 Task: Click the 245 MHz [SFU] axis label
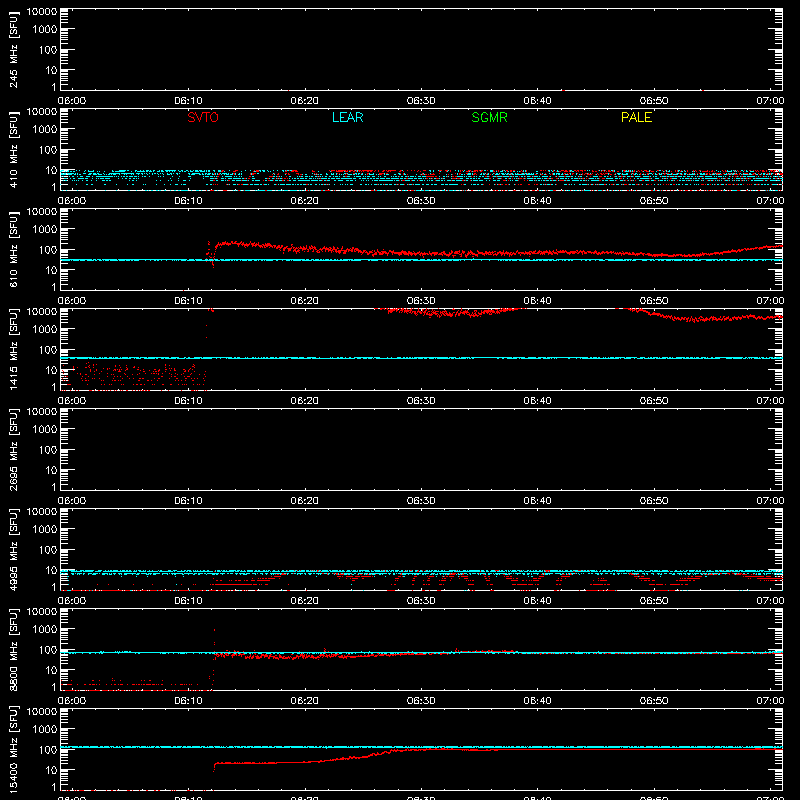click(14, 49)
